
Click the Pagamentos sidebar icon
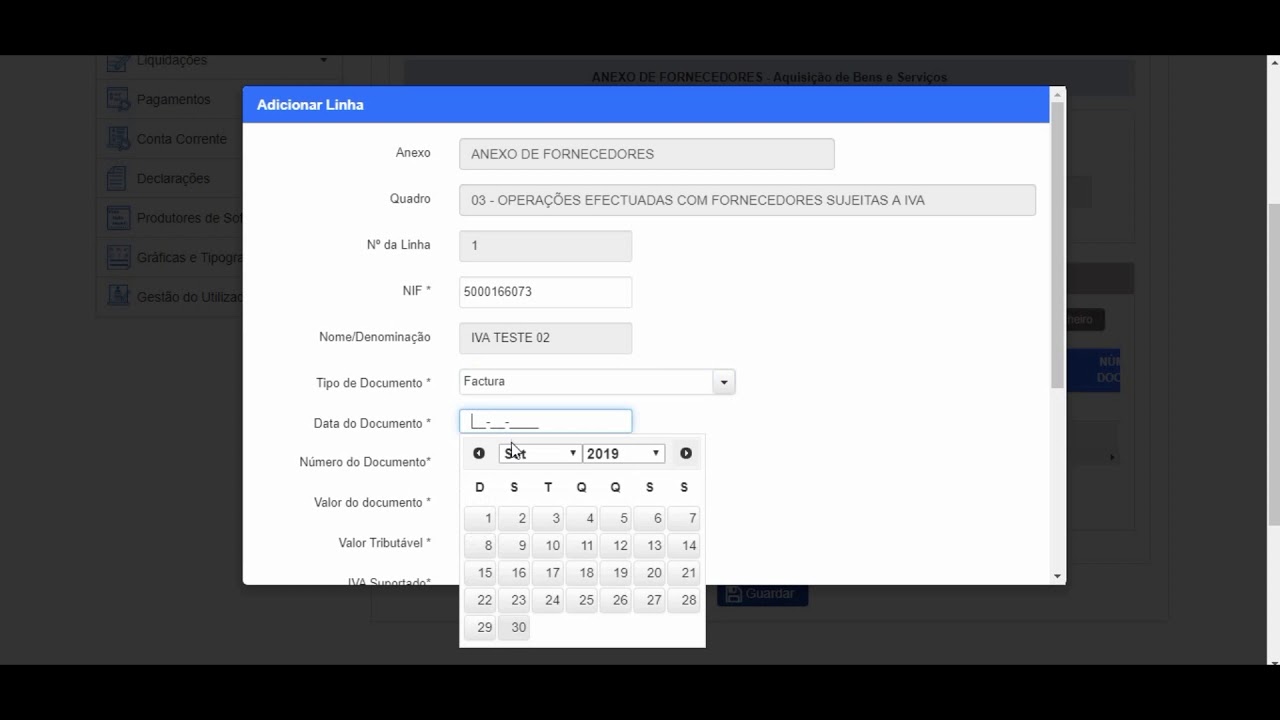119,99
